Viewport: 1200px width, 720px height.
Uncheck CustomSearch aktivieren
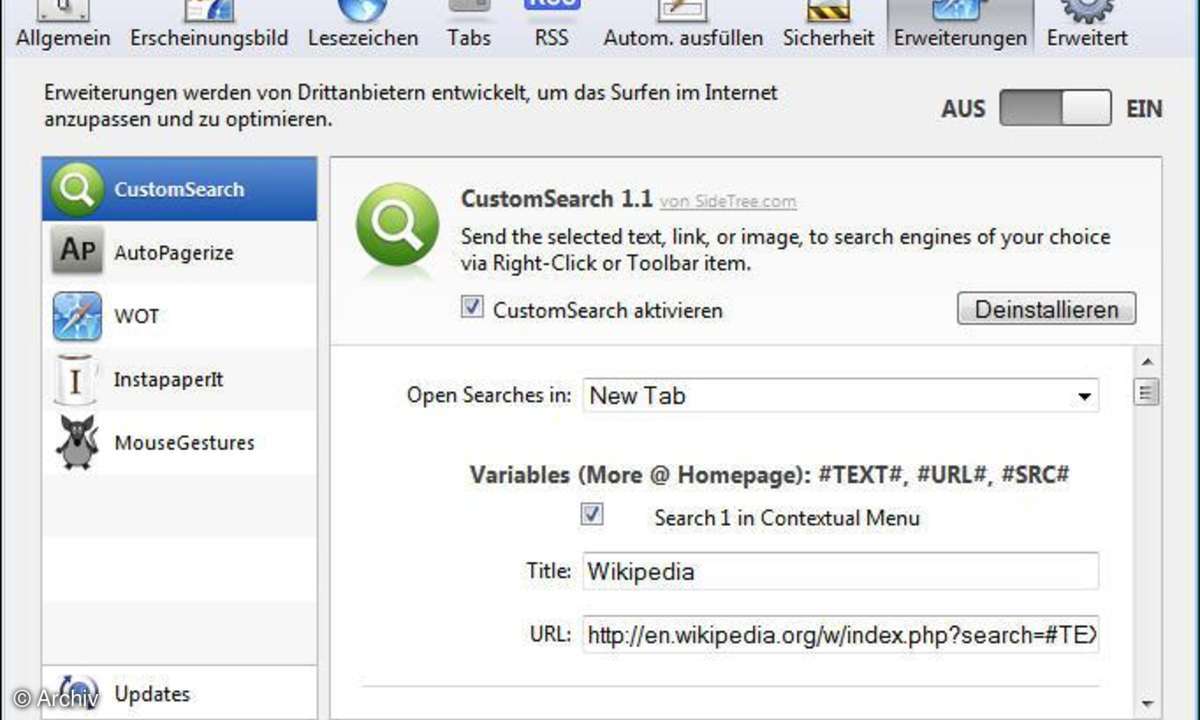pos(472,308)
